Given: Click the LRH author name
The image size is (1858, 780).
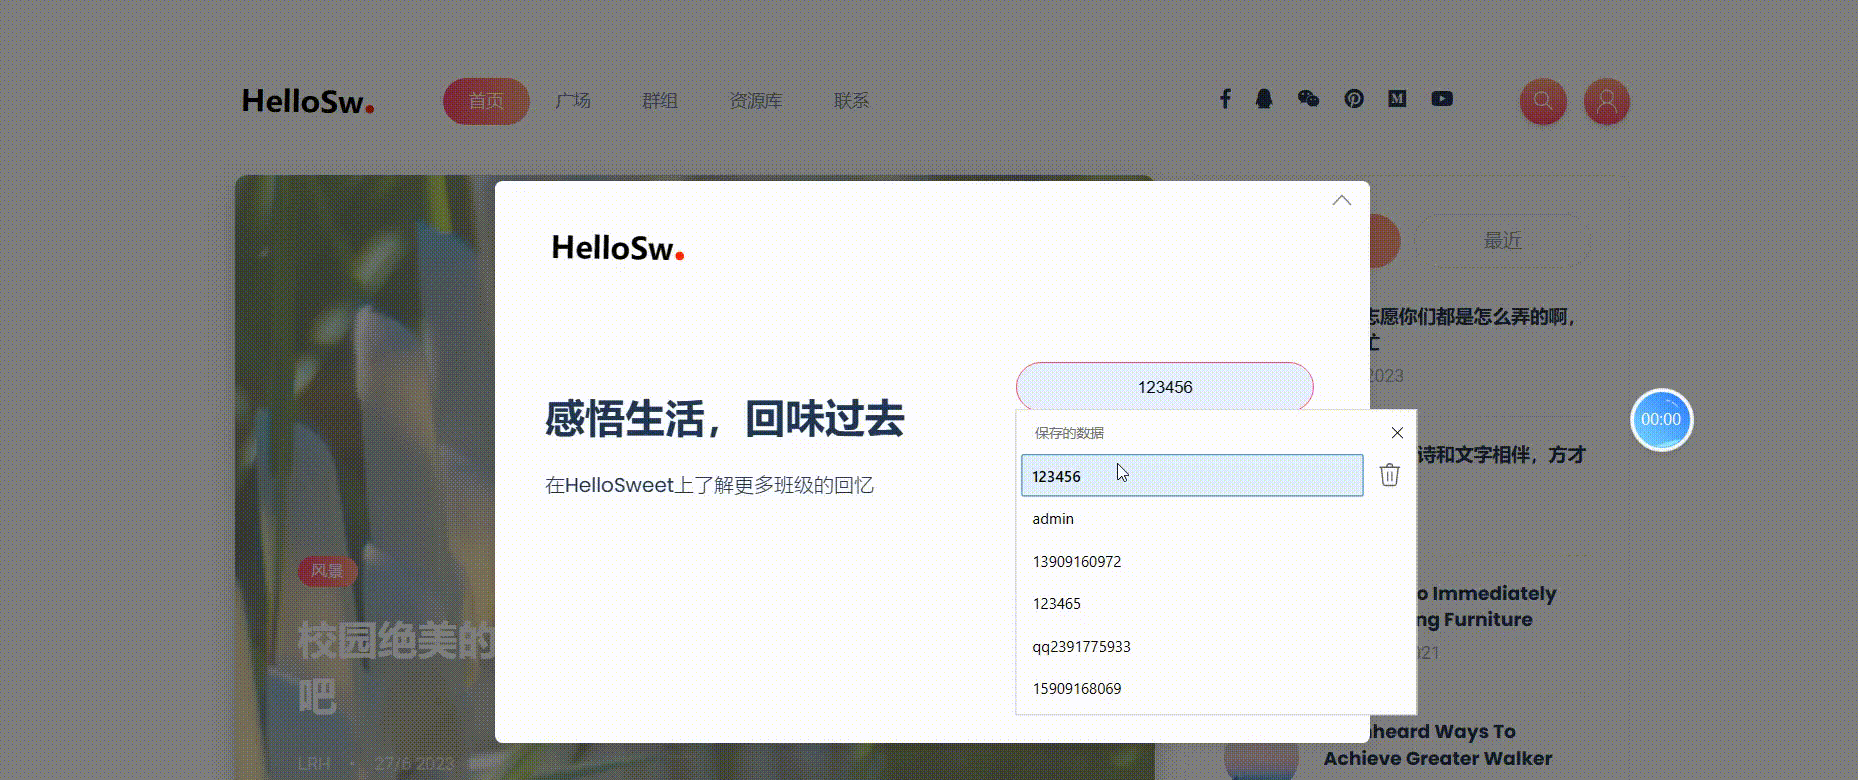Looking at the screenshot, I should (x=314, y=763).
